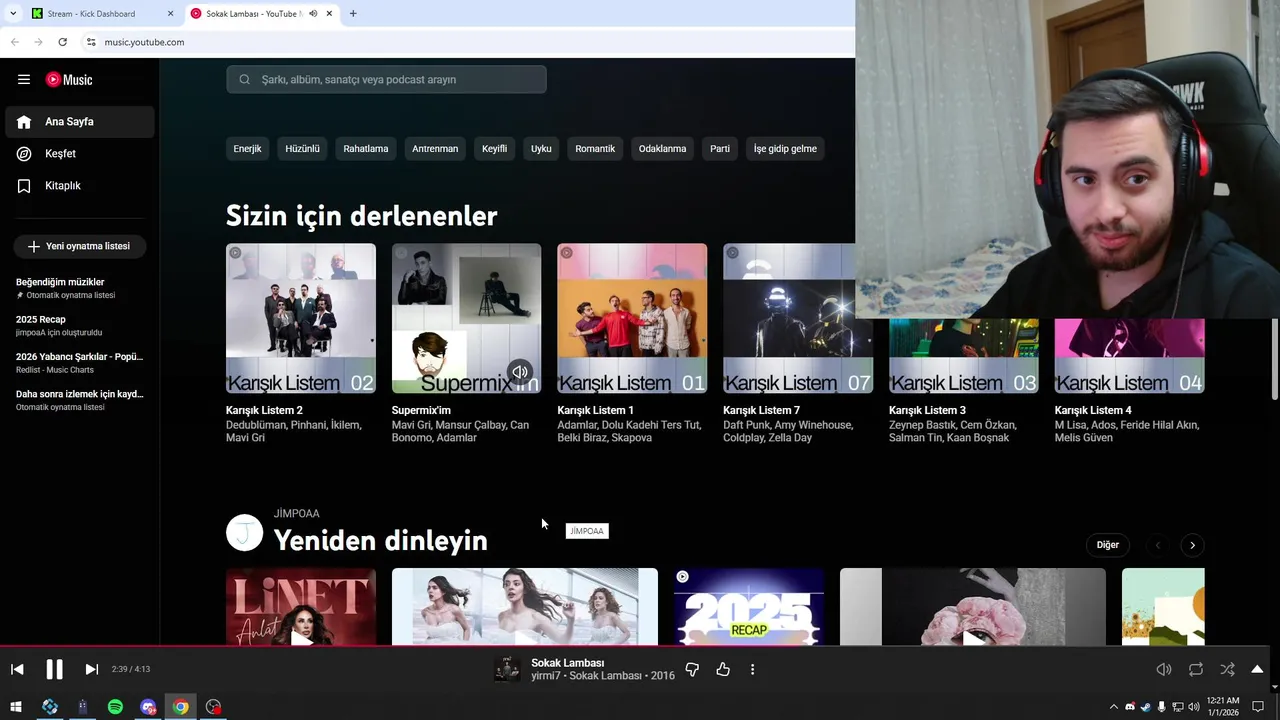Select the Rahatlama mood chip
The height and width of the screenshot is (720, 1280).
click(x=365, y=149)
